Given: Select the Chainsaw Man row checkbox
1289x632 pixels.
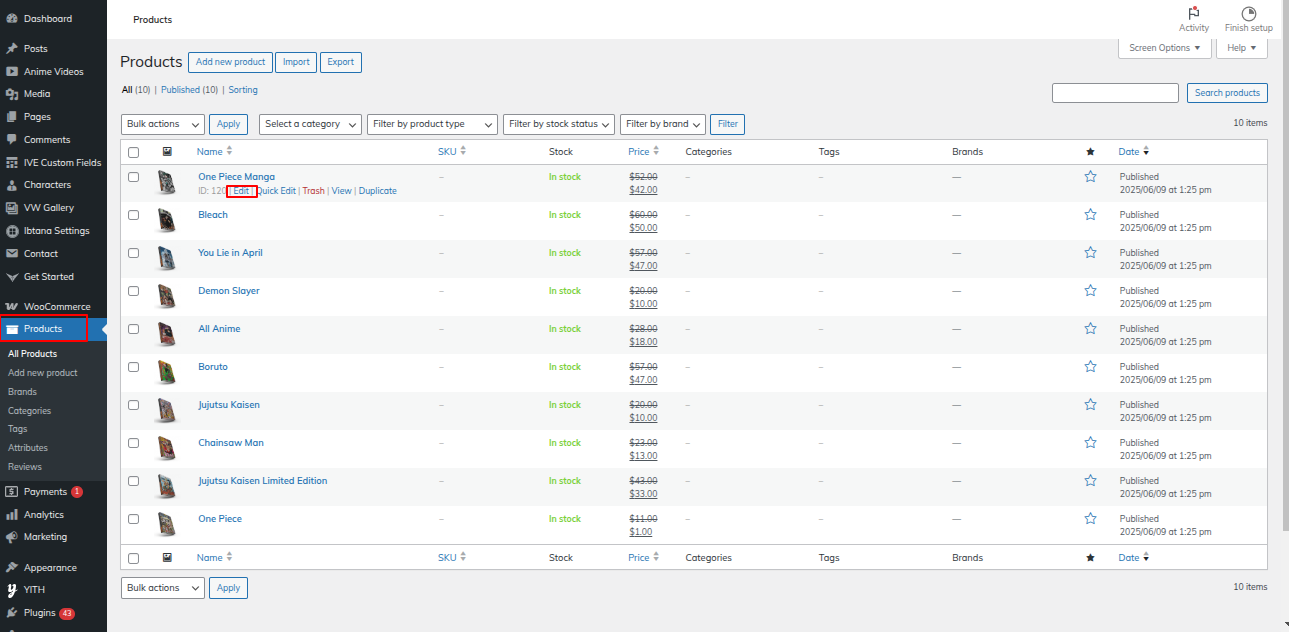Looking at the screenshot, I should tap(133, 443).
